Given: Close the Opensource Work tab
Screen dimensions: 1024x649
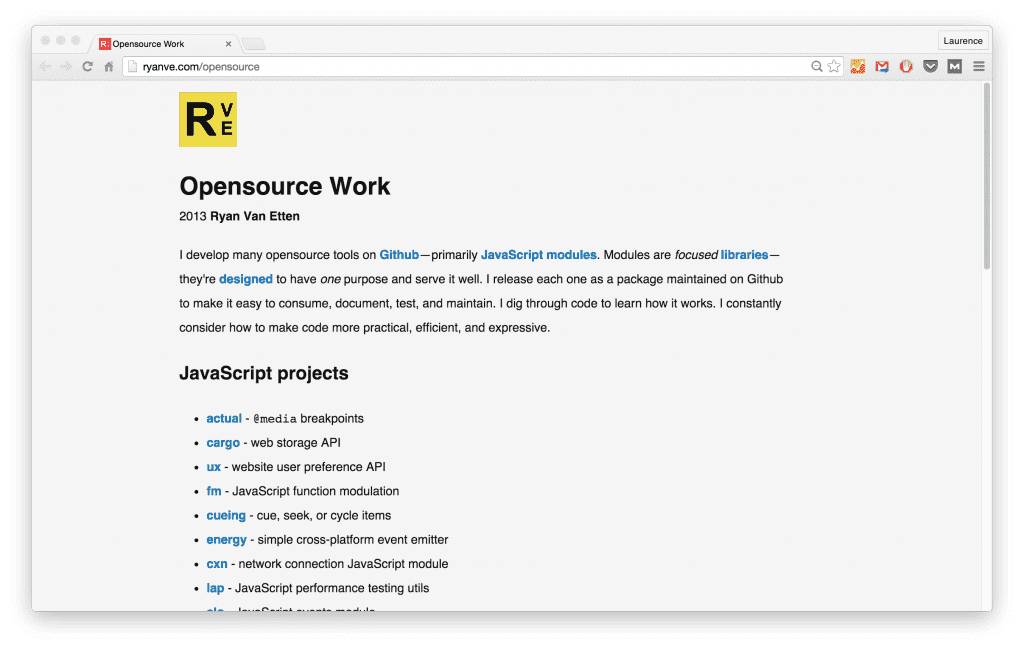Looking at the screenshot, I should coord(229,44).
